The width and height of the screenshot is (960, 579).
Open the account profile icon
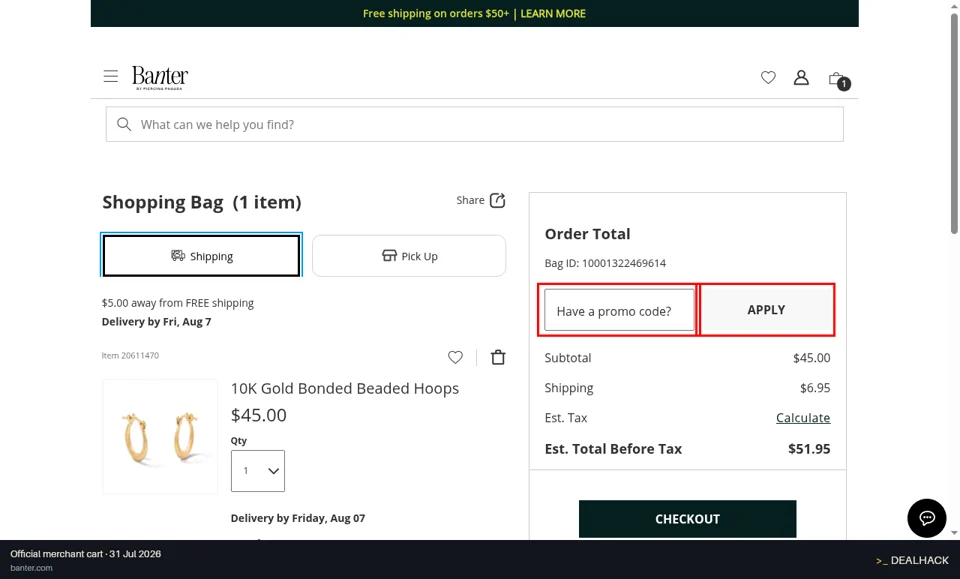tap(801, 78)
